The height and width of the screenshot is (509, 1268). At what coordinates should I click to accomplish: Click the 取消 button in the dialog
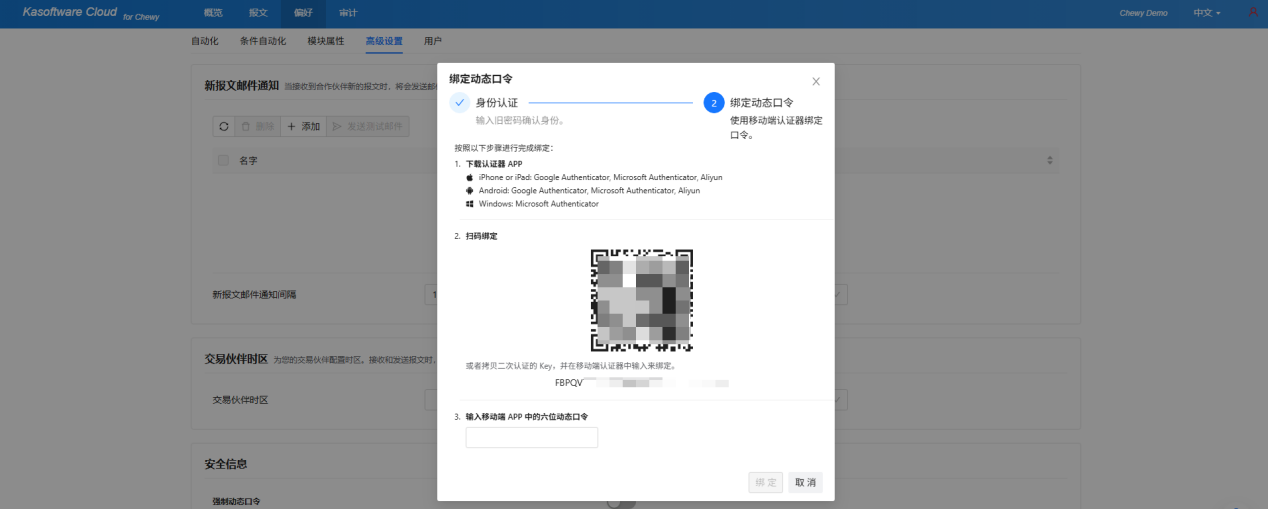click(x=805, y=482)
